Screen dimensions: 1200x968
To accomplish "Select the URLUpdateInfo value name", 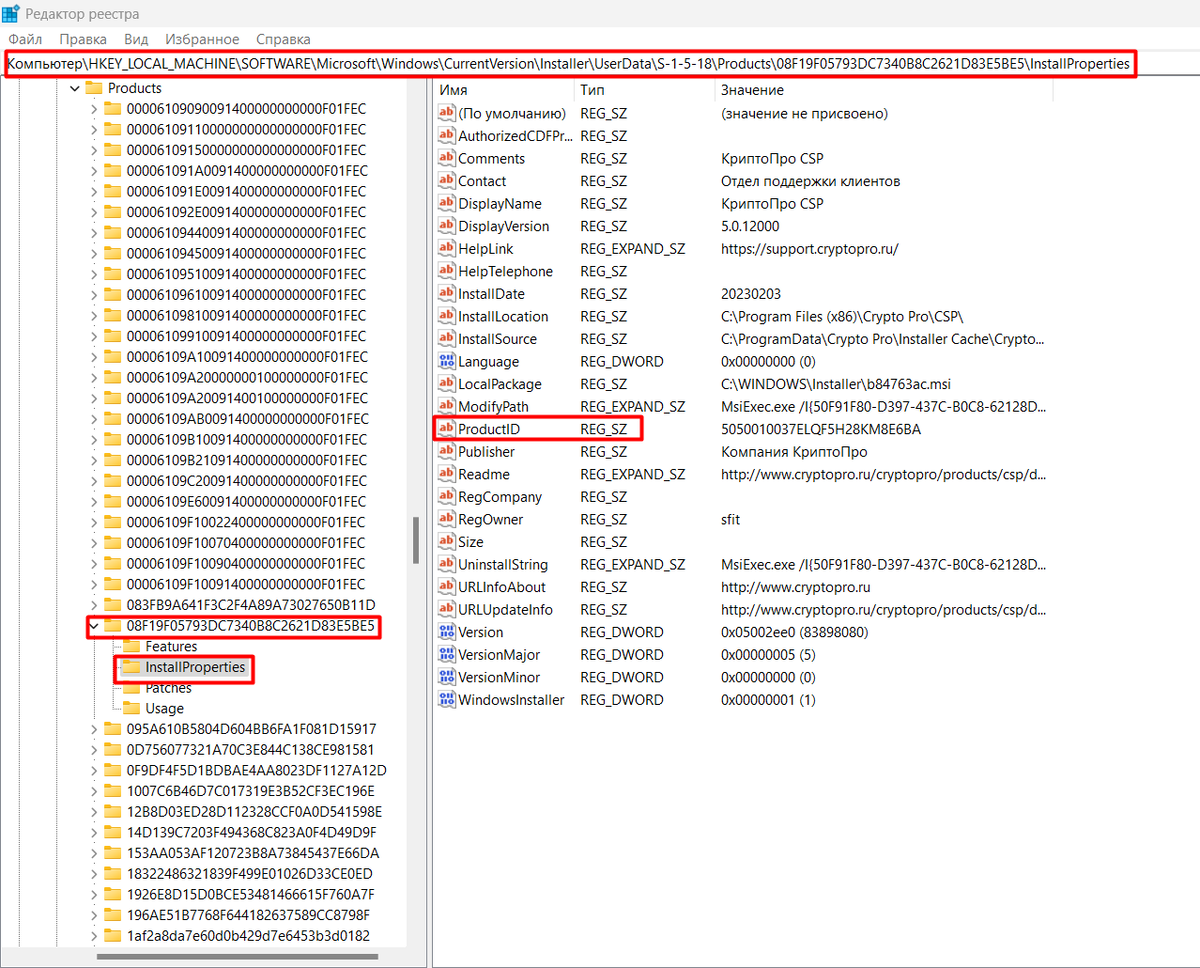I will 505,610.
